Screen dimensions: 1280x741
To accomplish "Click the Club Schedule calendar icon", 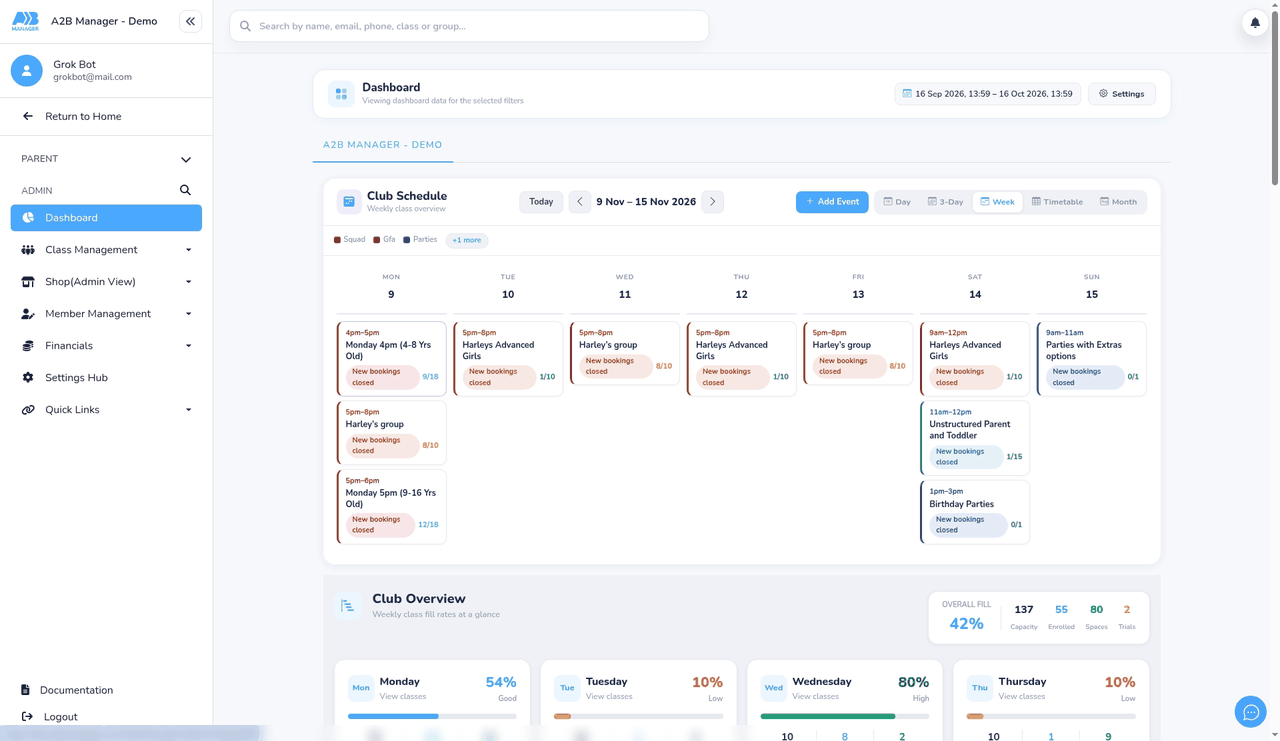I will (x=349, y=202).
